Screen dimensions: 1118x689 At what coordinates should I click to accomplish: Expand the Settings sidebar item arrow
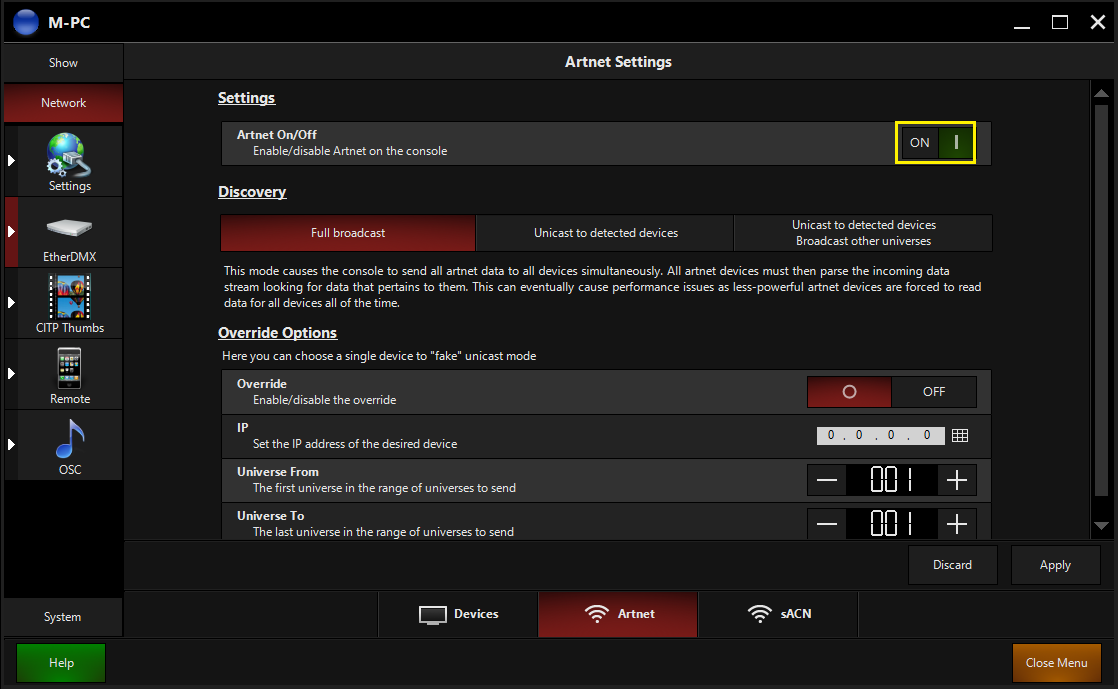tap(11, 160)
